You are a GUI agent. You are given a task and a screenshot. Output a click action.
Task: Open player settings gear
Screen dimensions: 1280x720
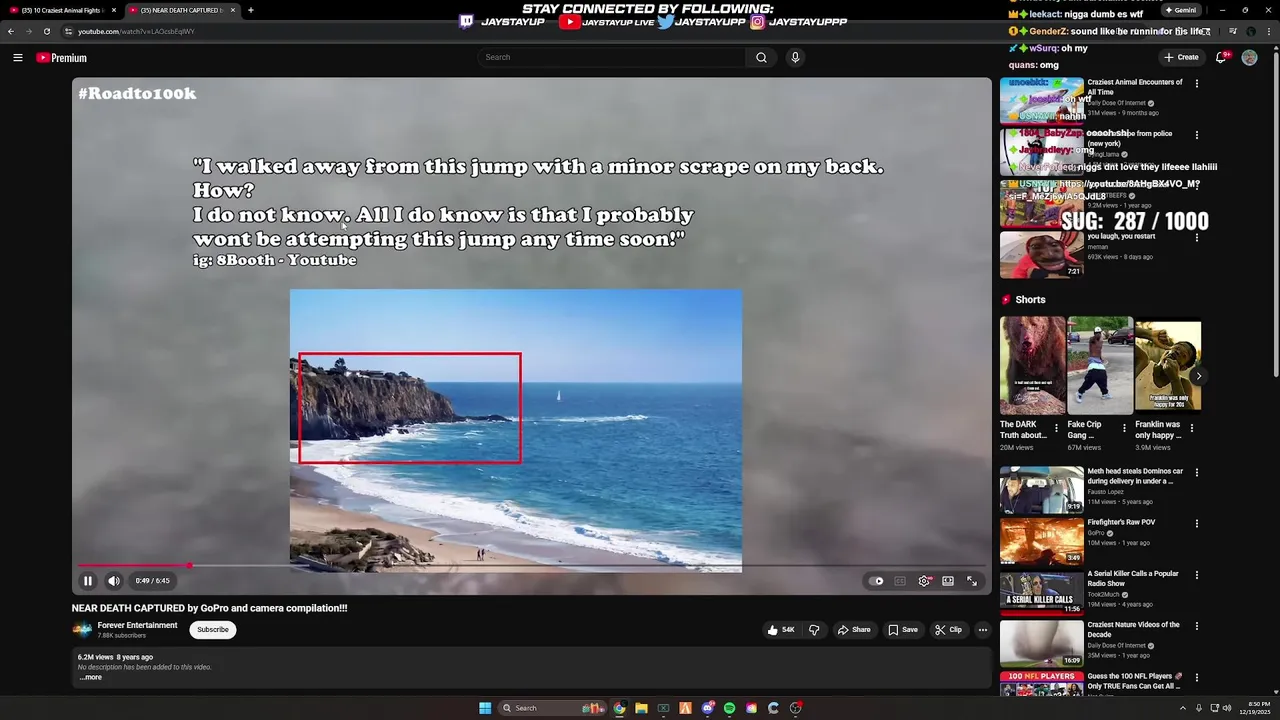924,581
